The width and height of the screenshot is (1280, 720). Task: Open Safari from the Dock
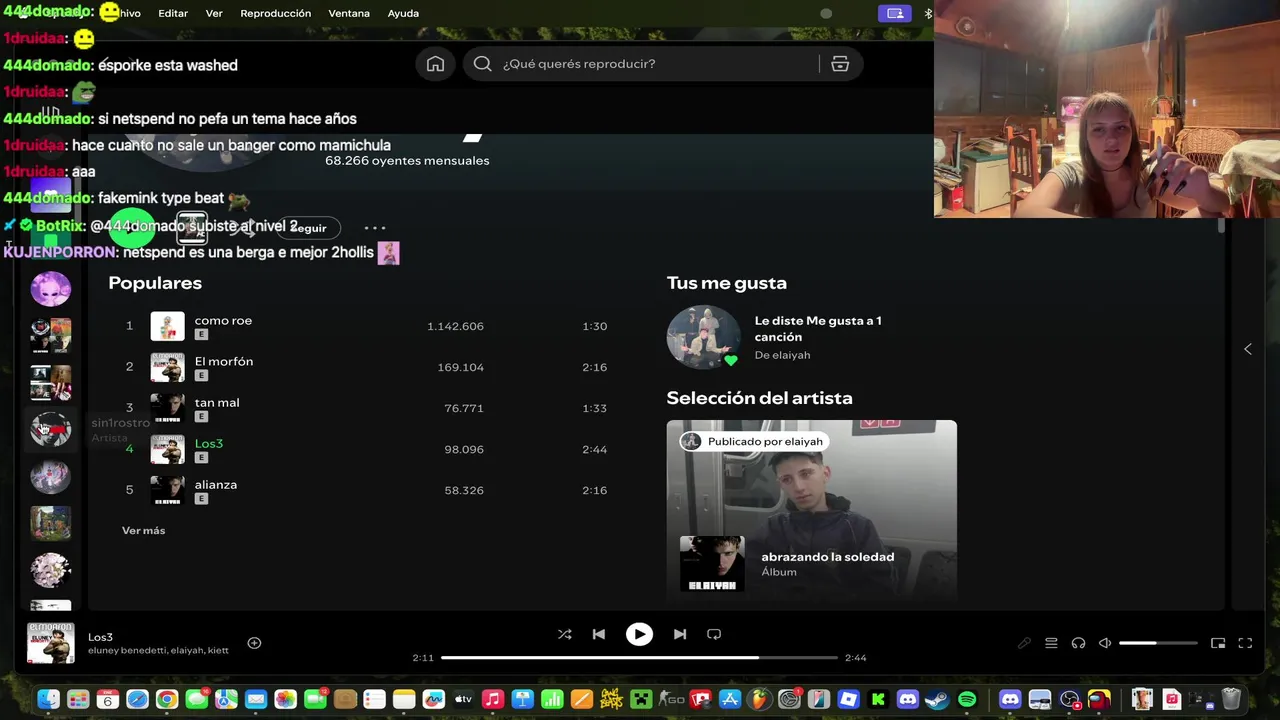click(x=137, y=699)
